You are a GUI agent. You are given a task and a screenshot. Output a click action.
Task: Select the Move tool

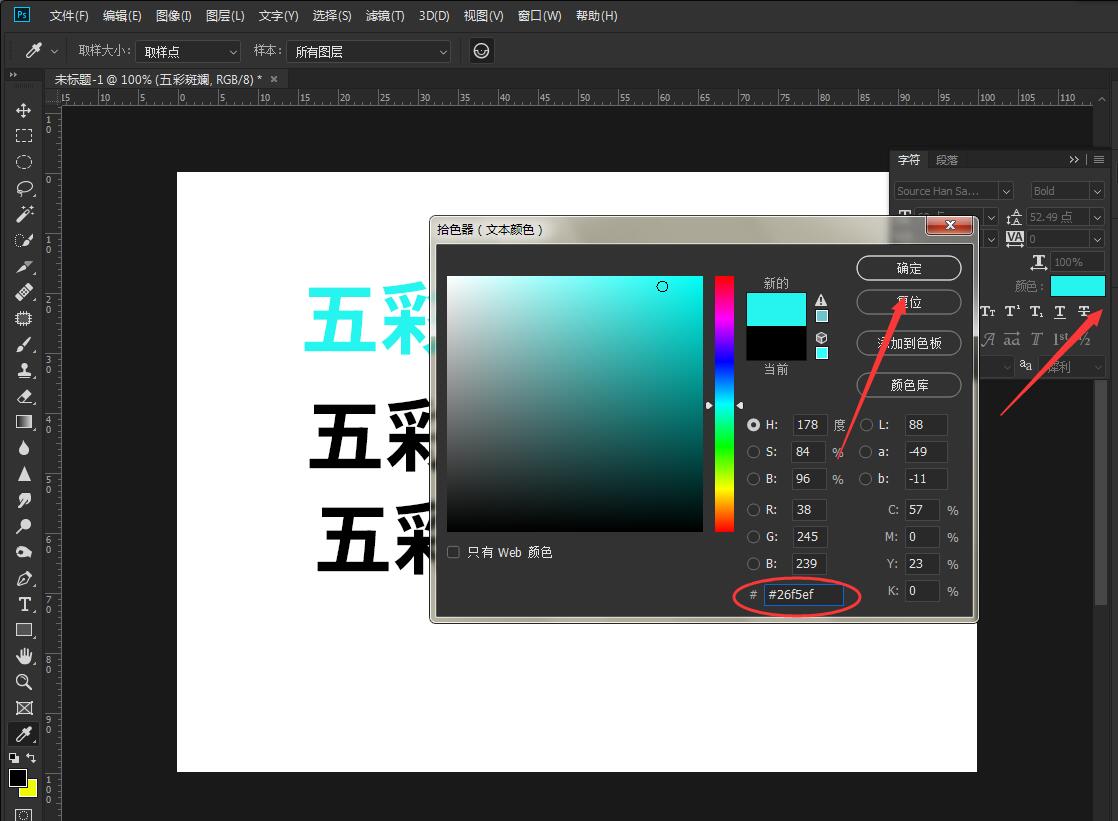click(23, 110)
